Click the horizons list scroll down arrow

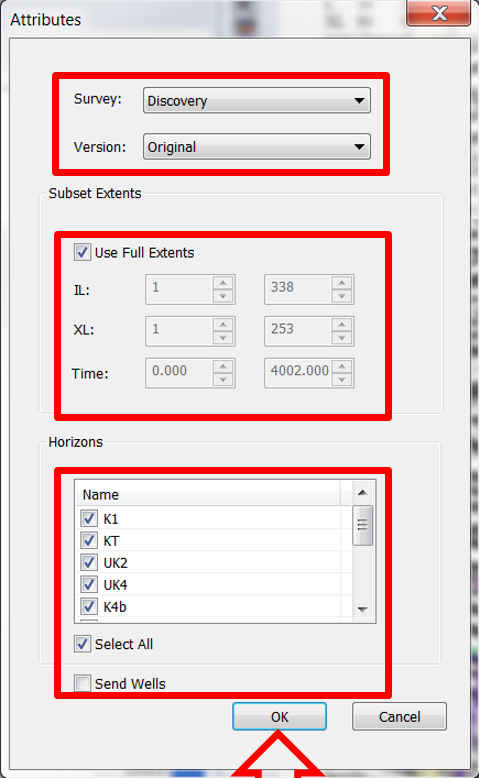point(362,610)
